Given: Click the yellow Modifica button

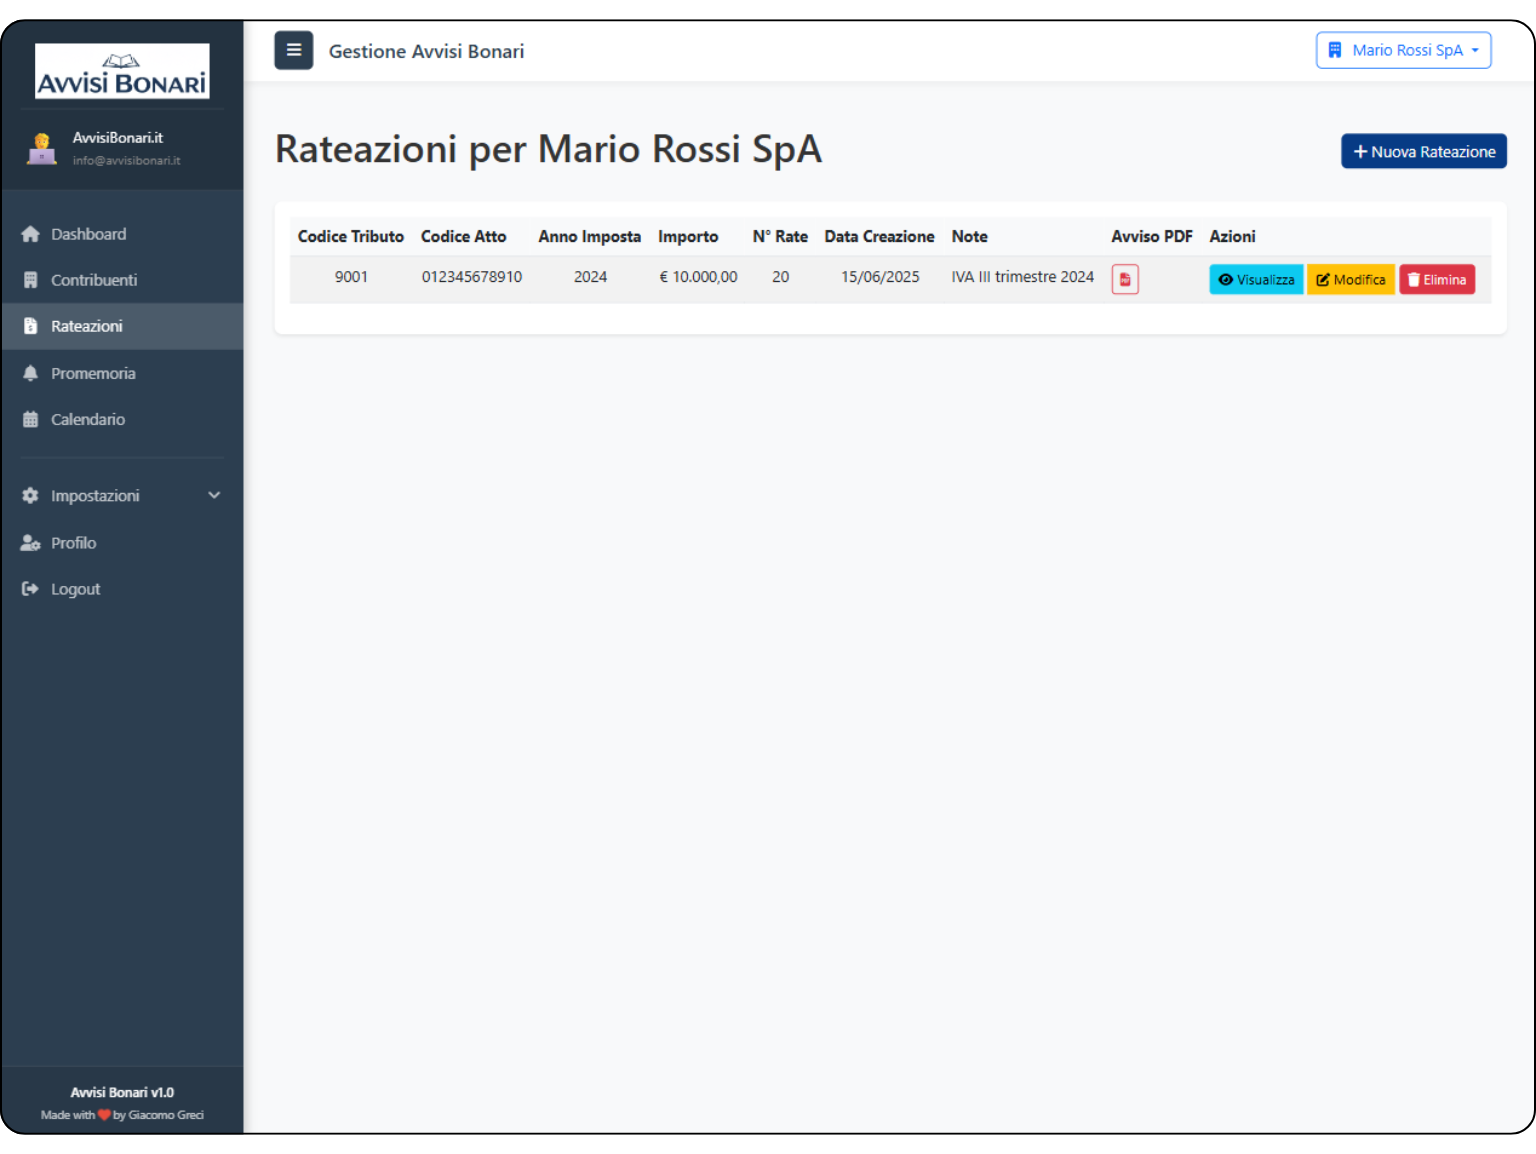Looking at the screenshot, I should (x=1350, y=280).
